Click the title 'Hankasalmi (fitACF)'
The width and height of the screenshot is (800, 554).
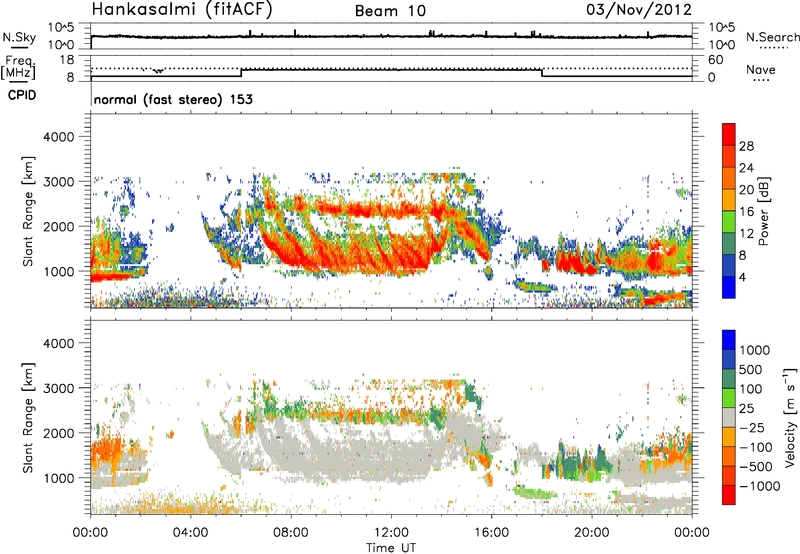coord(182,9)
